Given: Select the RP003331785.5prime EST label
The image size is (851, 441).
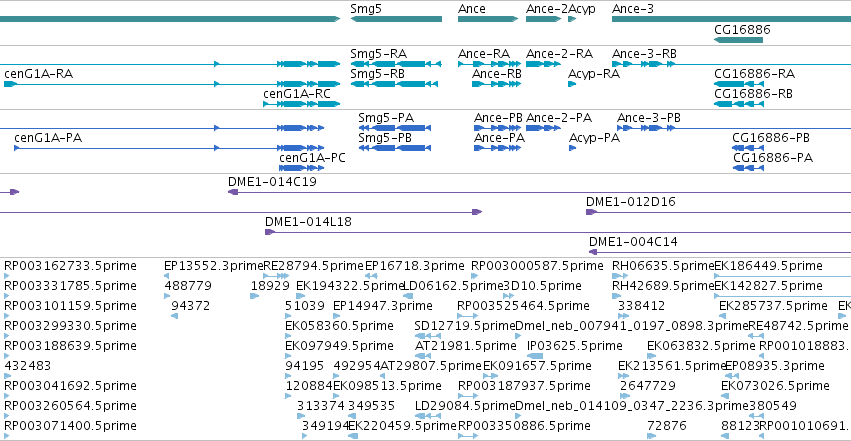Looking at the screenshot, I should click(x=70, y=286).
